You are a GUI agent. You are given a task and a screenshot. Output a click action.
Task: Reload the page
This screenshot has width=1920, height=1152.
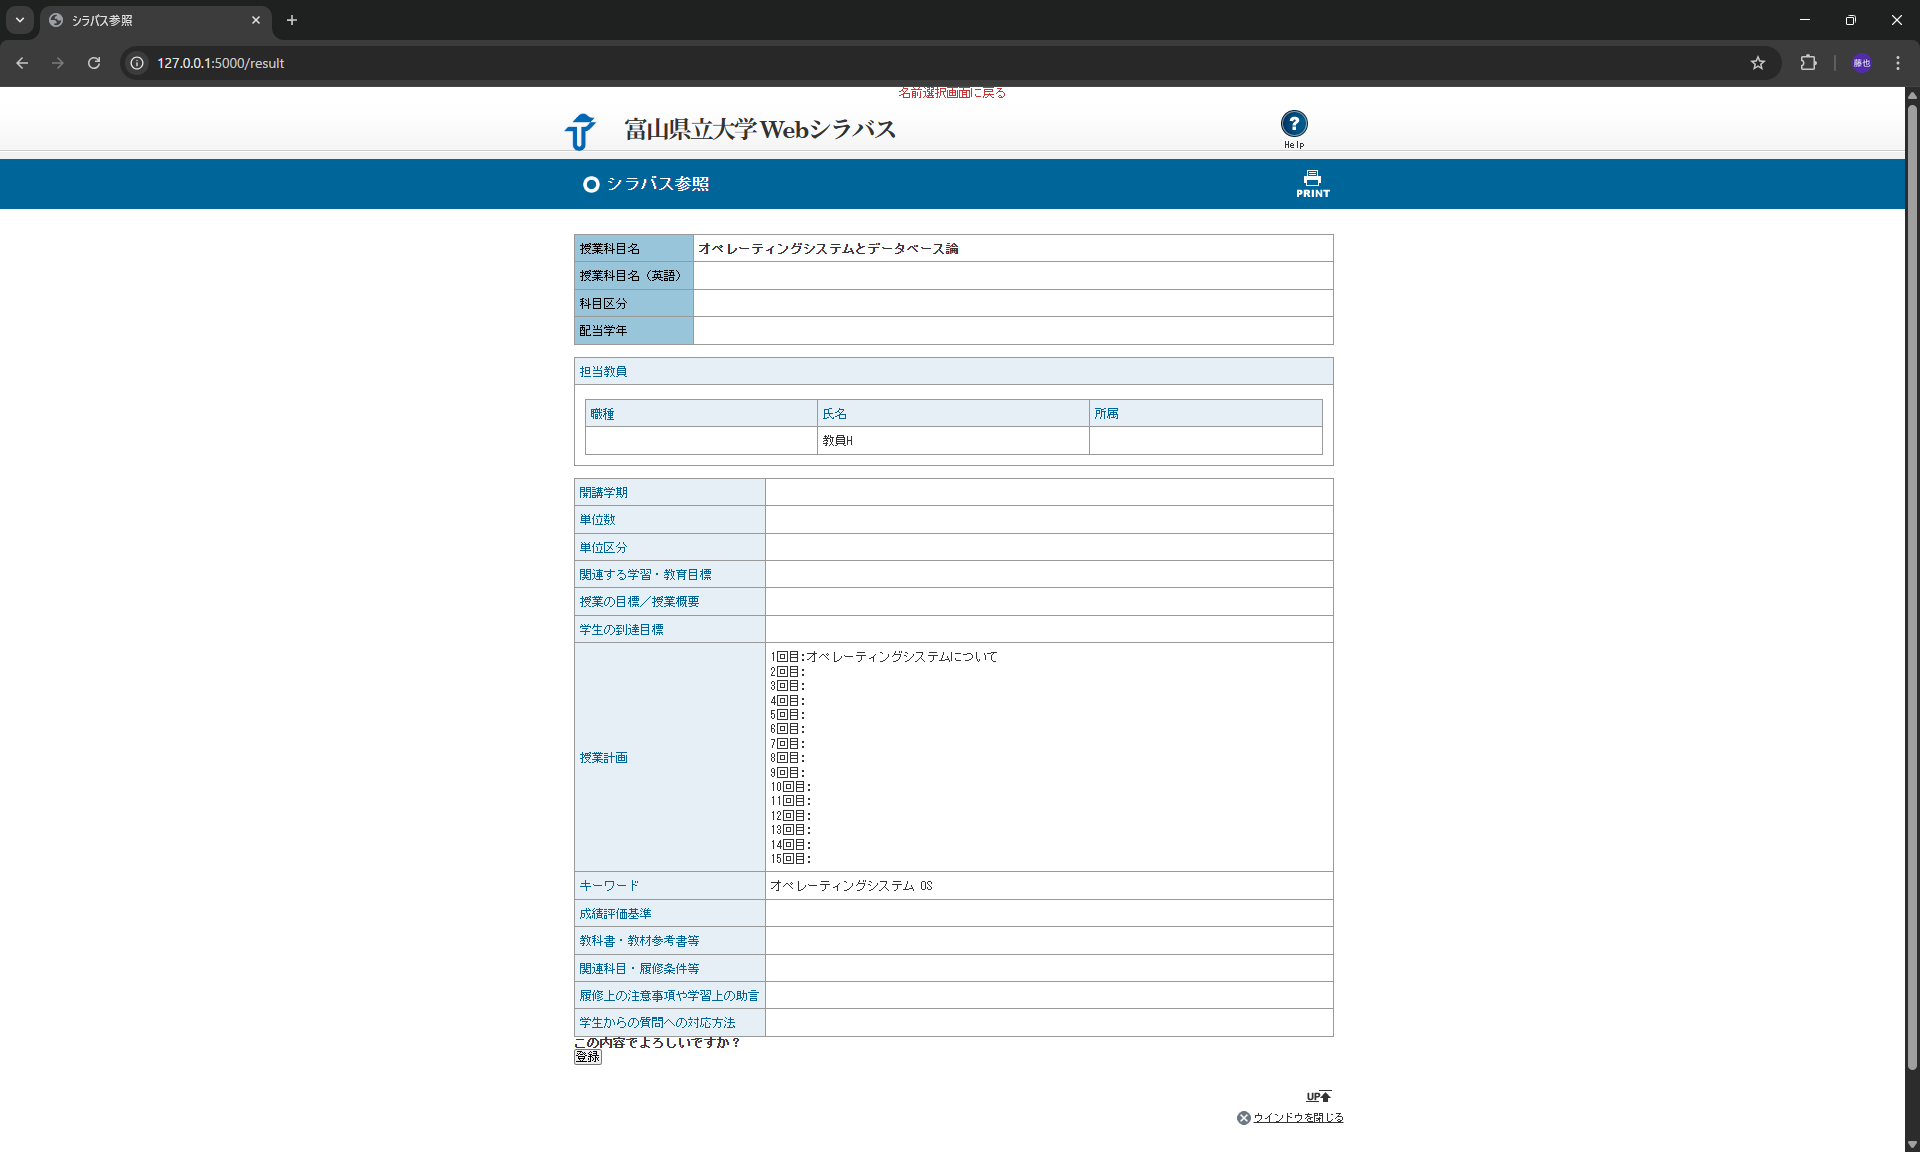94,63
